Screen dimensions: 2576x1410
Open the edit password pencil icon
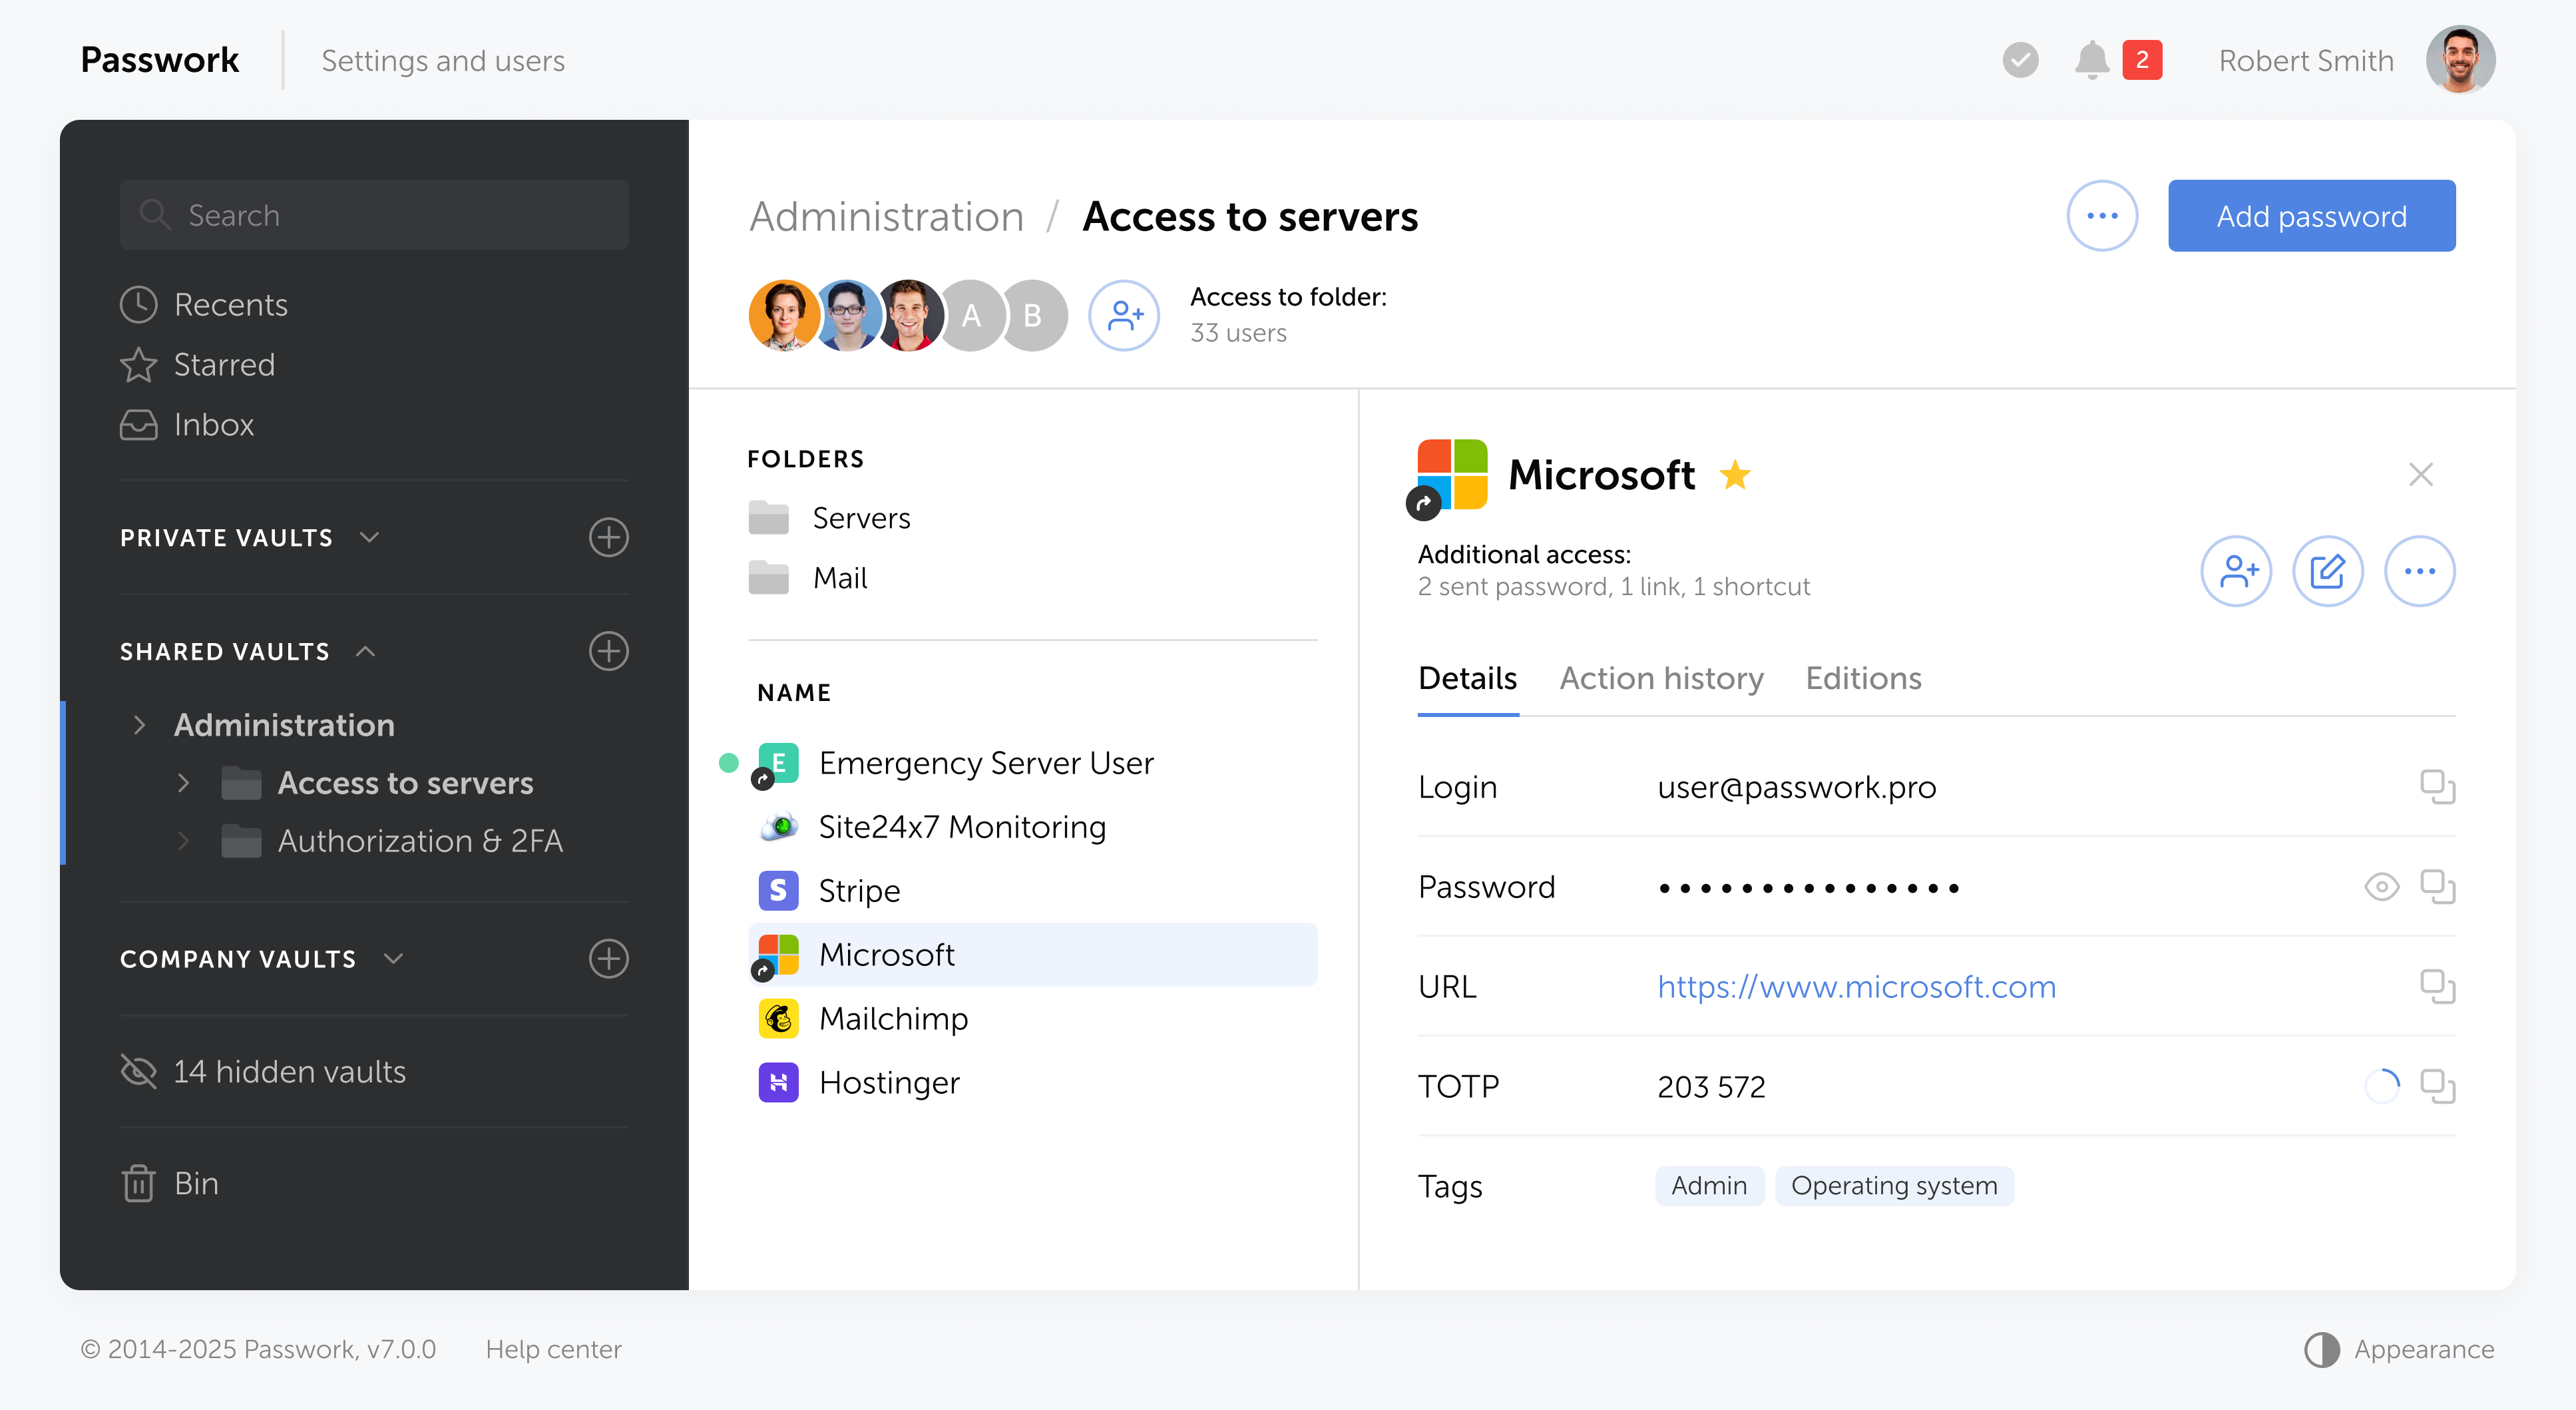click(x=2328, y=571)
